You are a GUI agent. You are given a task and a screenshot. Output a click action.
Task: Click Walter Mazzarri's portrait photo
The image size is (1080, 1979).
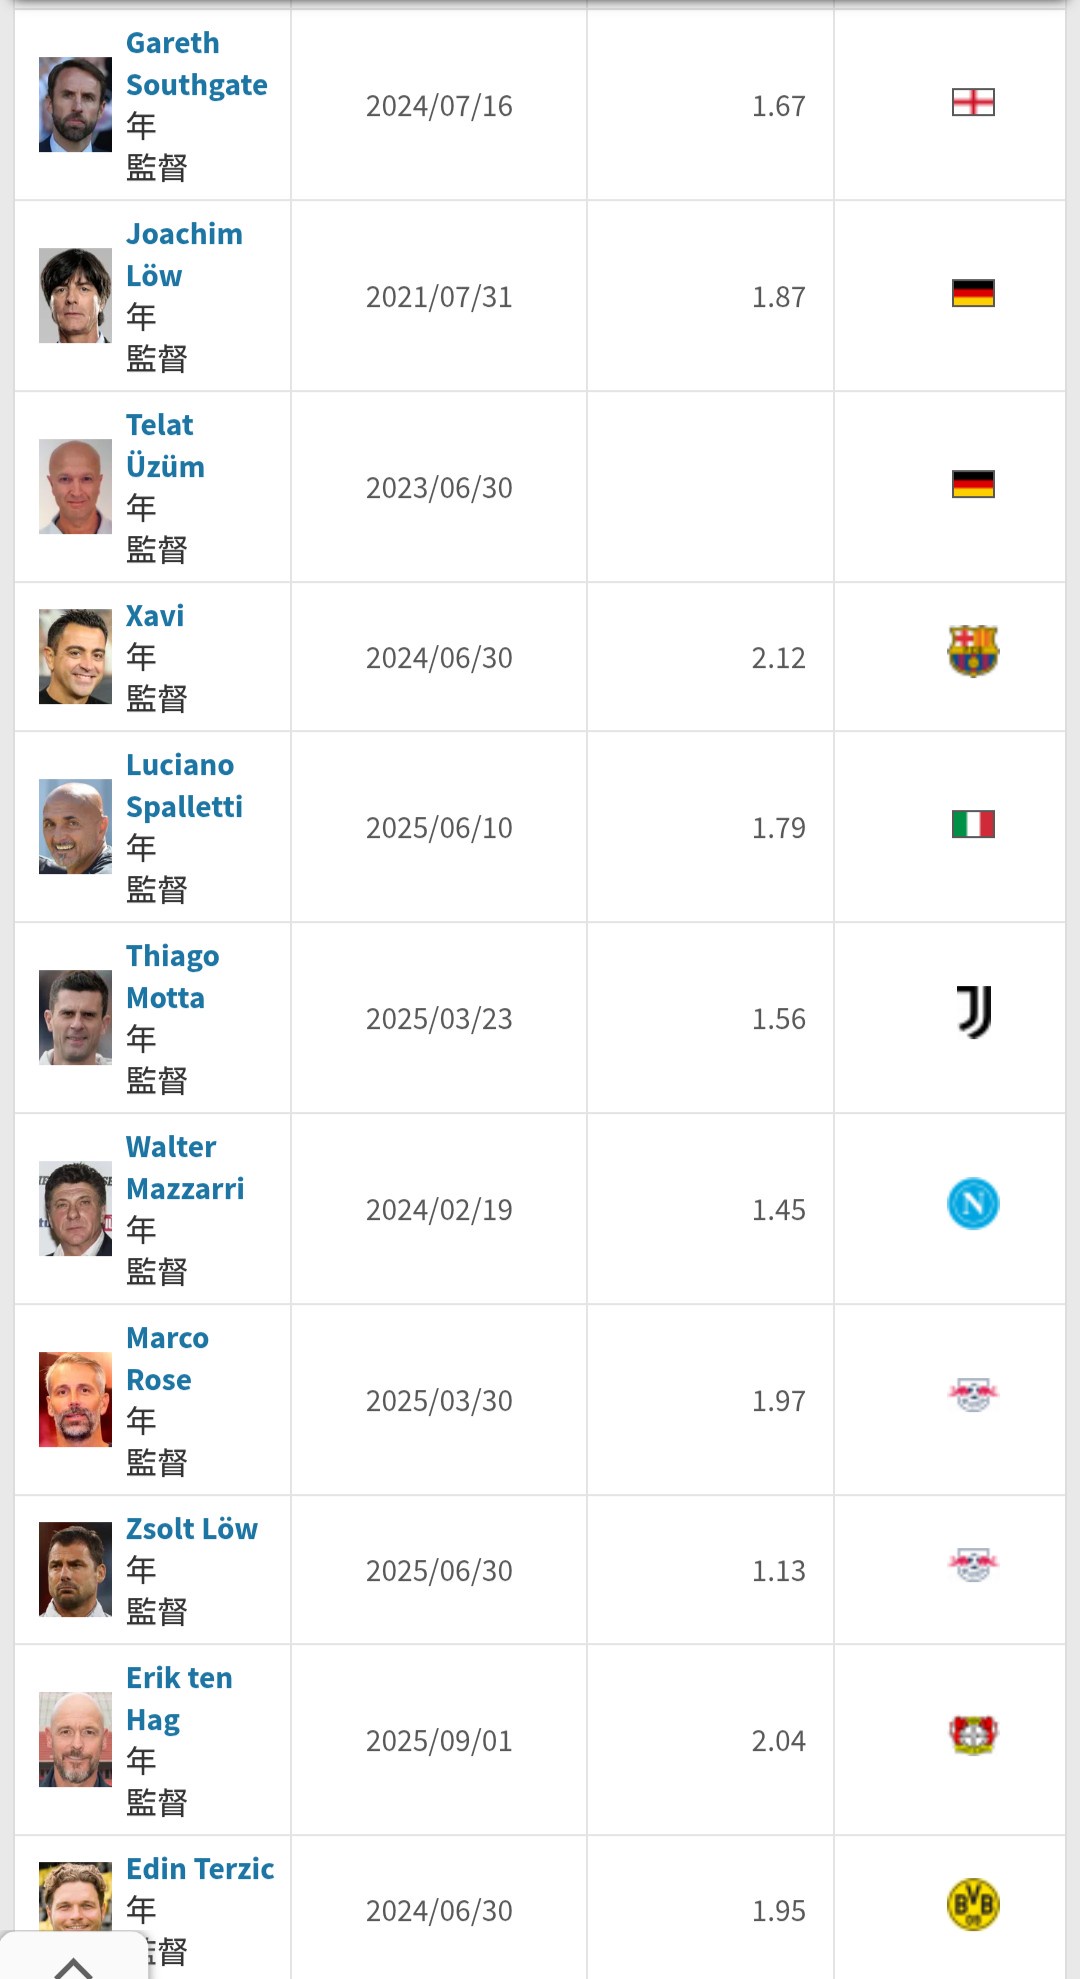[75, 1208]
